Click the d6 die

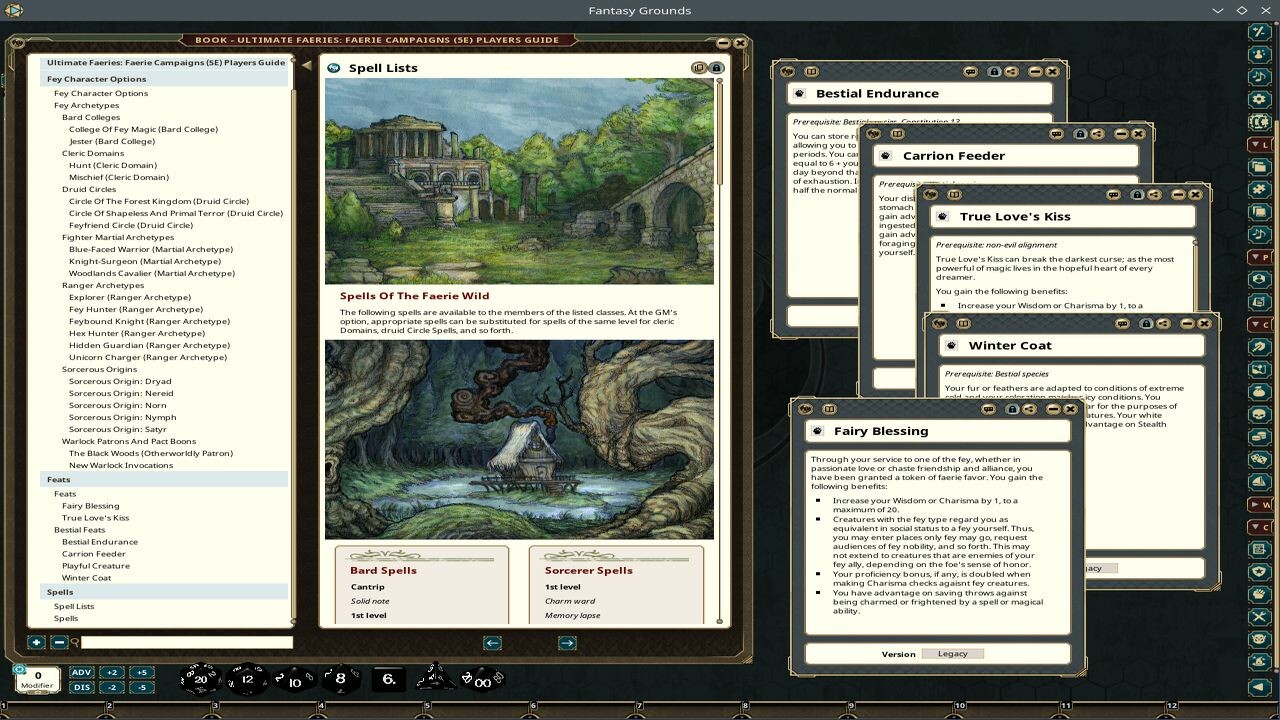pyautogui.click(x=389, y=679)
